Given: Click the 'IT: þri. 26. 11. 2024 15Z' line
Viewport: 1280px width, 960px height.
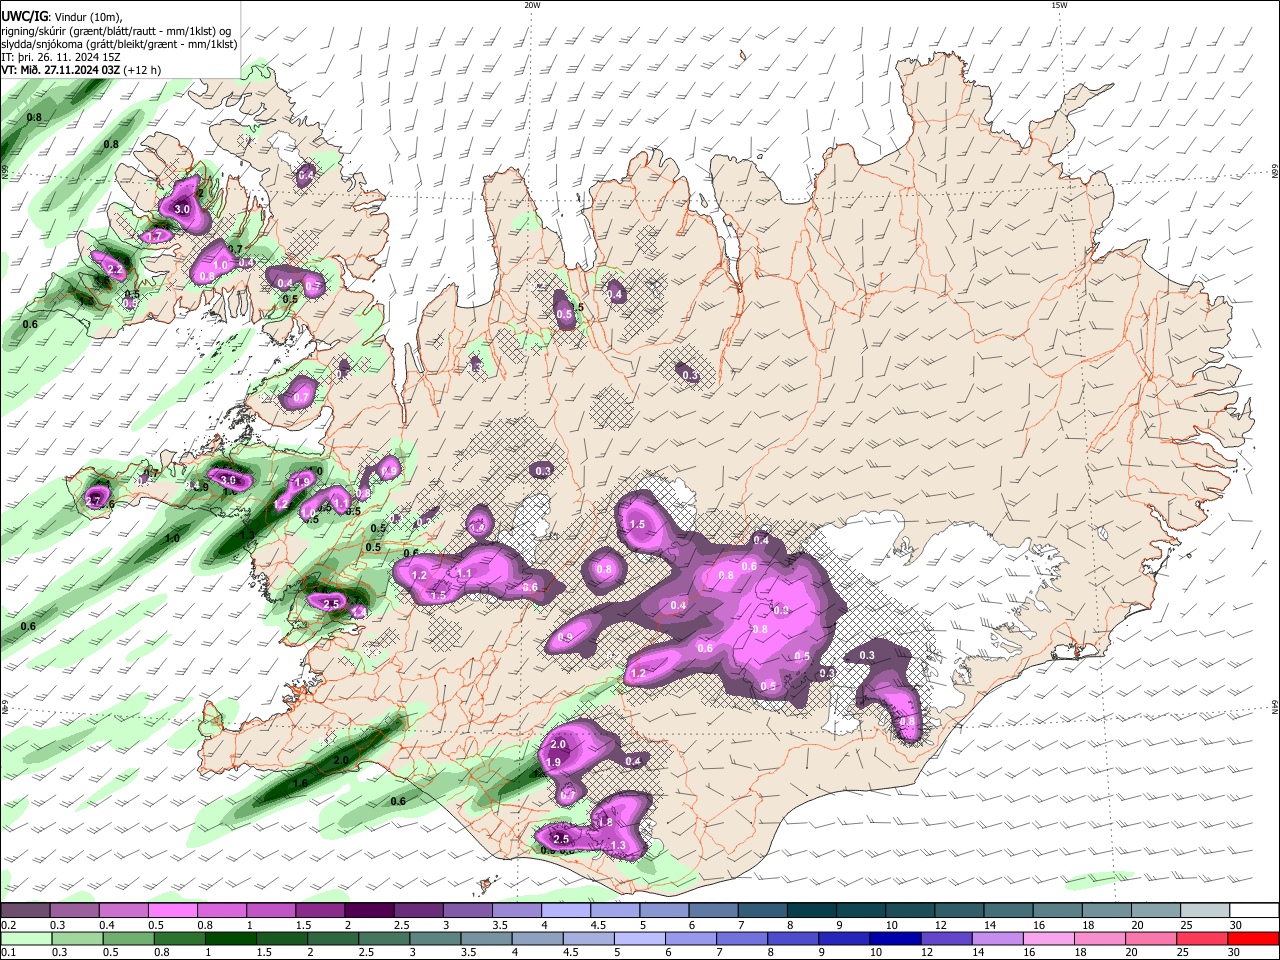Looking at the screenshot, I should pyautogui.click(x=61, y=57).
